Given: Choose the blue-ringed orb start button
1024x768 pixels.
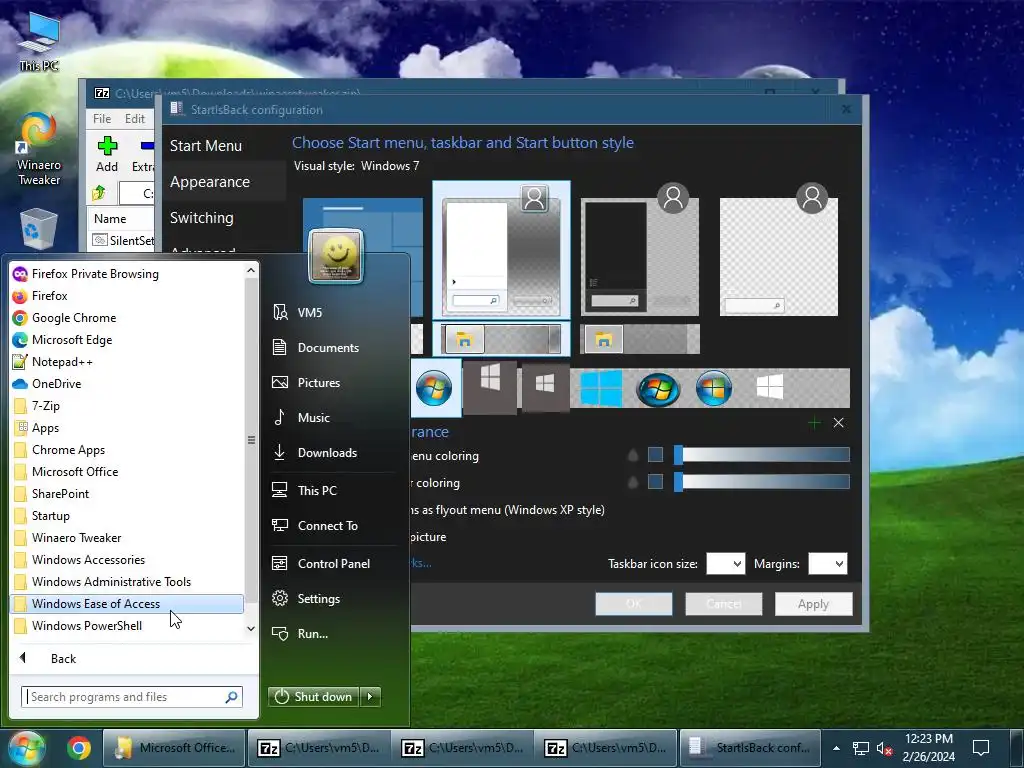Looking at the screenshot, I should [714, 389].
